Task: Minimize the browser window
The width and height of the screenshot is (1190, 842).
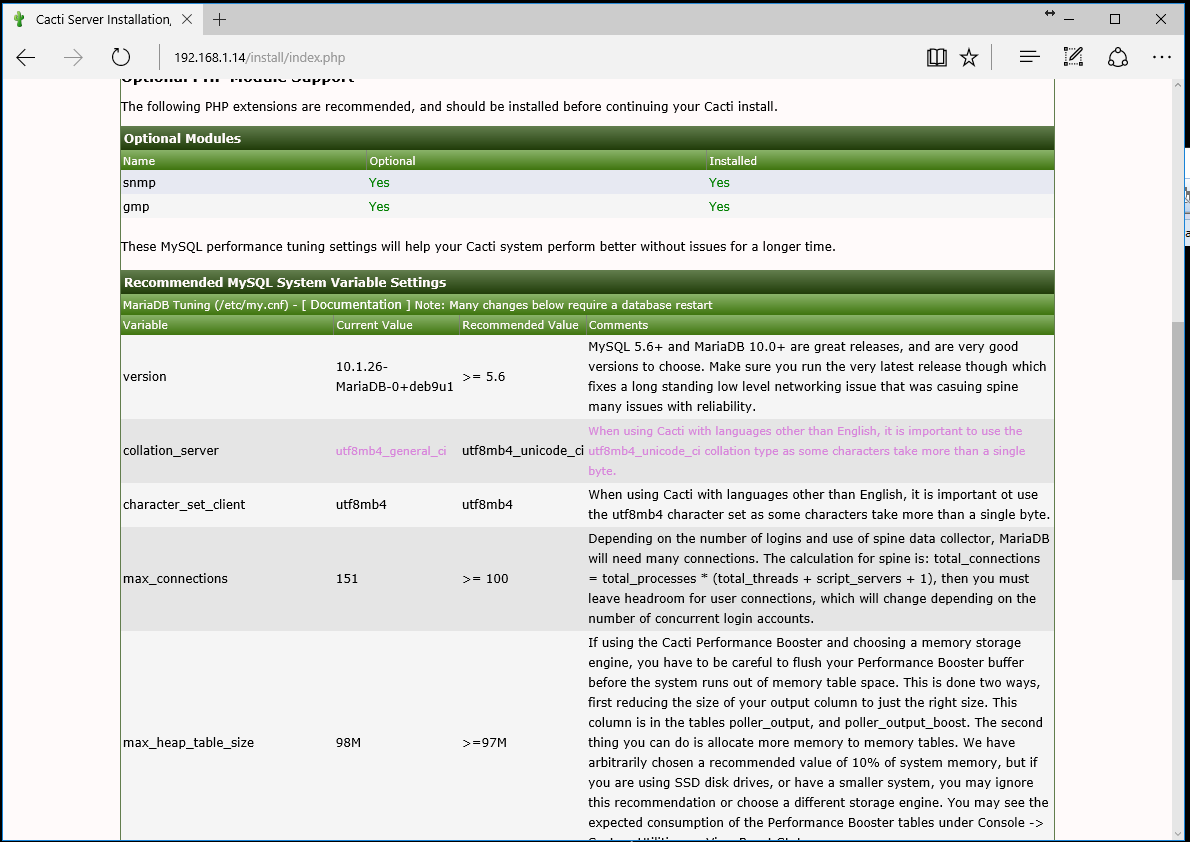Action: [1069, 20]
